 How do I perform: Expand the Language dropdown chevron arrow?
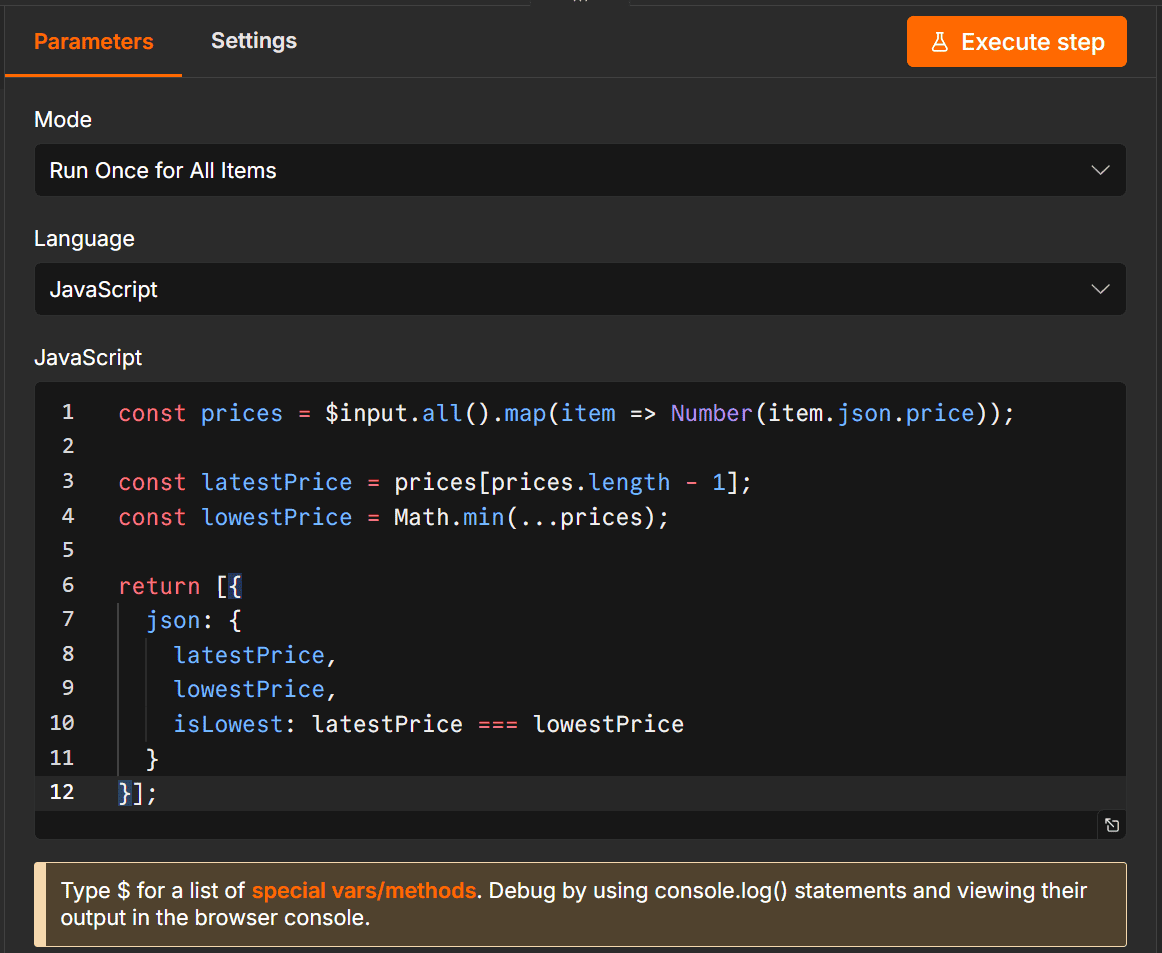tap(1100, 289)
